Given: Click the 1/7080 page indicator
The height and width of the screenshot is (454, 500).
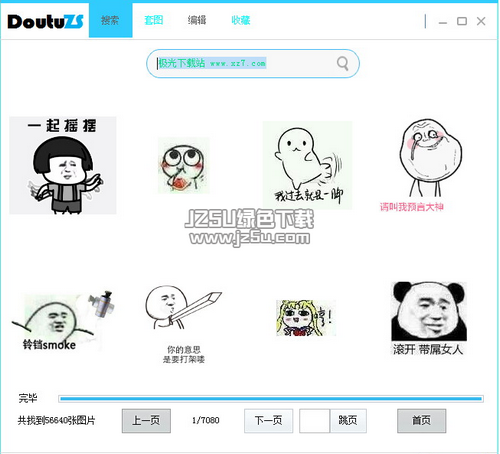Looking at the screenshot, I should coord(206,420).
